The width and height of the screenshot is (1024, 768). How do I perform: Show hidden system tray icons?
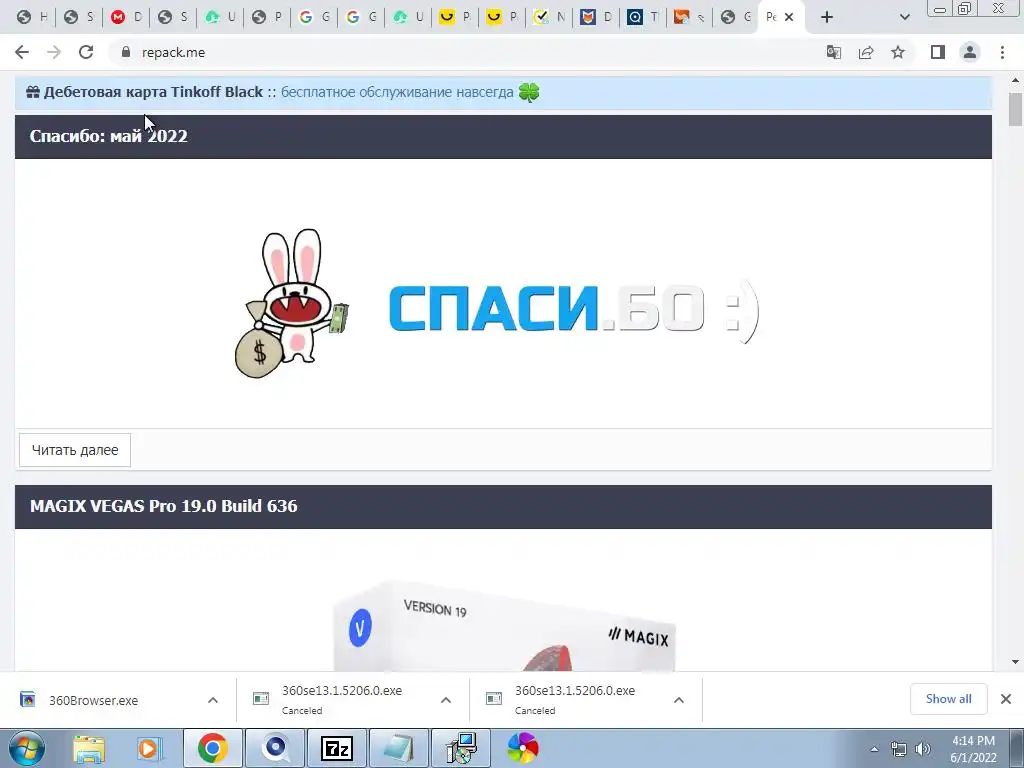(874, 749)
